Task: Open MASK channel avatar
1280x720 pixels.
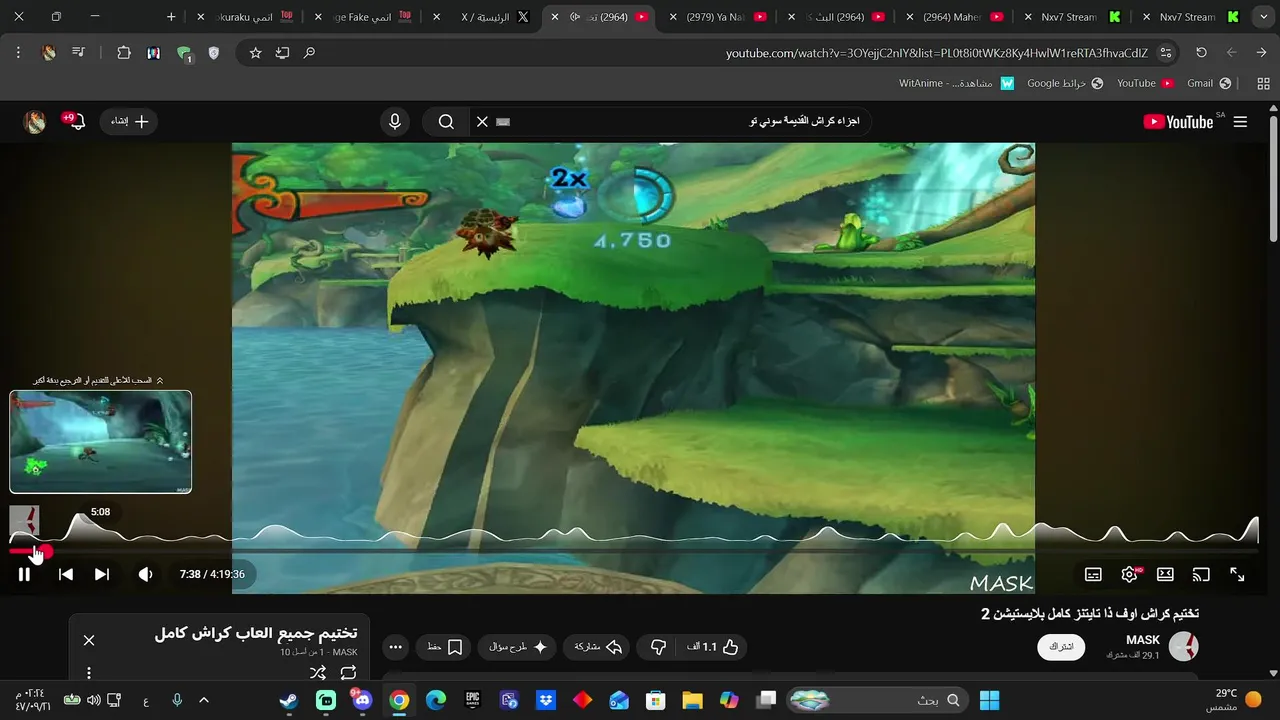Action: coord(1184,646)
